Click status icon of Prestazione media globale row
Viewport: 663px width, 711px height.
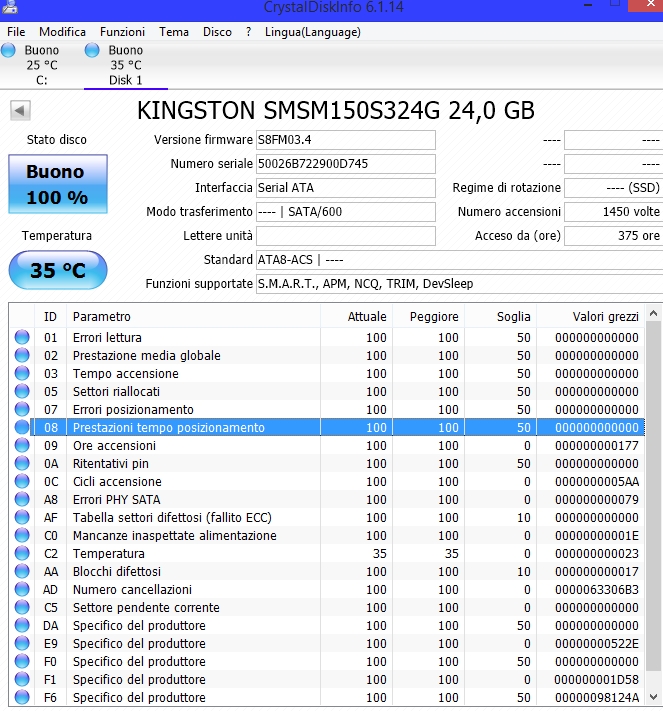[x=22, y=355]
